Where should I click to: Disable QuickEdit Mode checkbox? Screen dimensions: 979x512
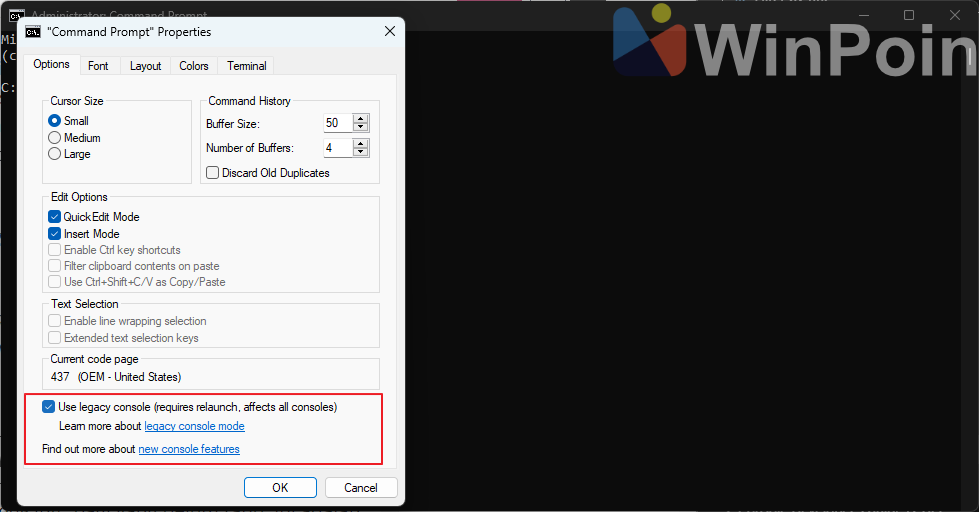pos(55,217)
